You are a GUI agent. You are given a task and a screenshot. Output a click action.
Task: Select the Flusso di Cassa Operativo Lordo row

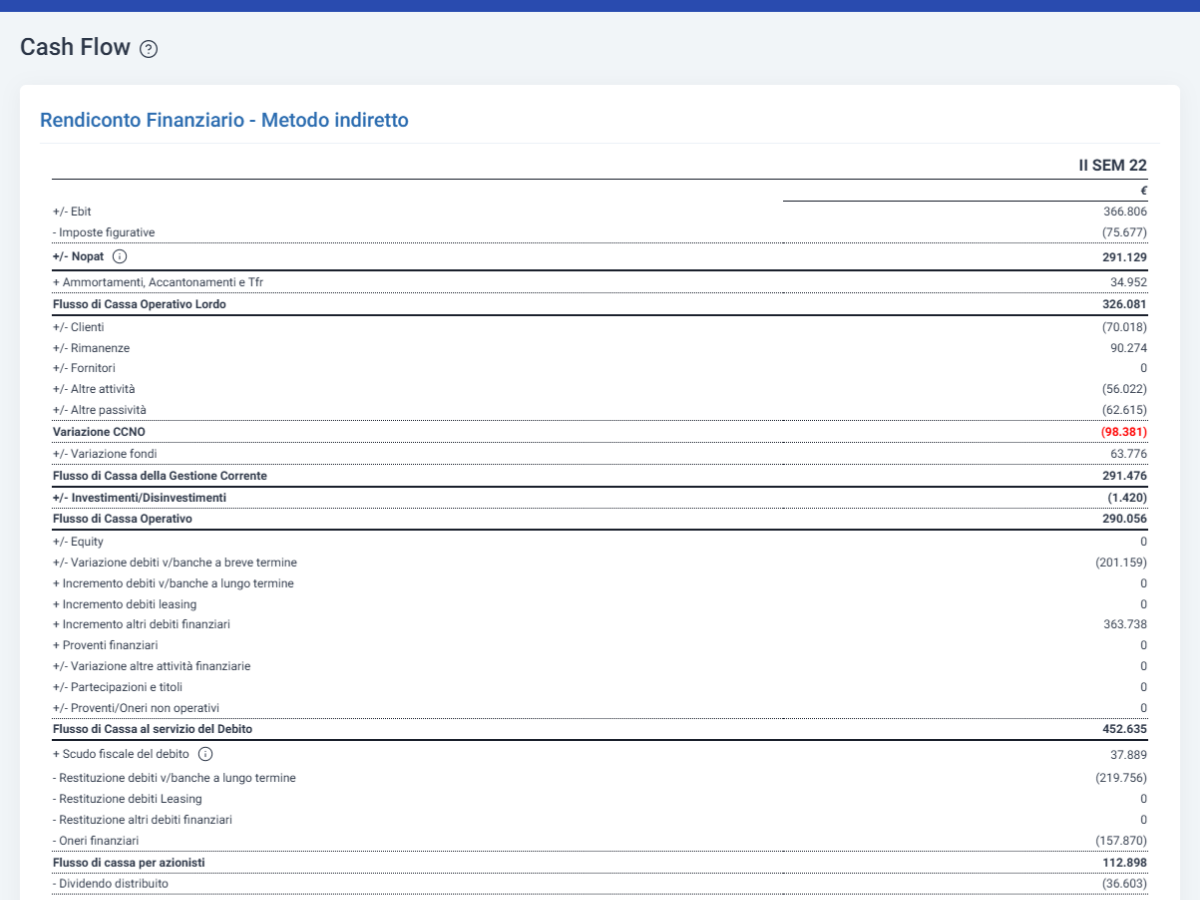(x=600, y=304)
